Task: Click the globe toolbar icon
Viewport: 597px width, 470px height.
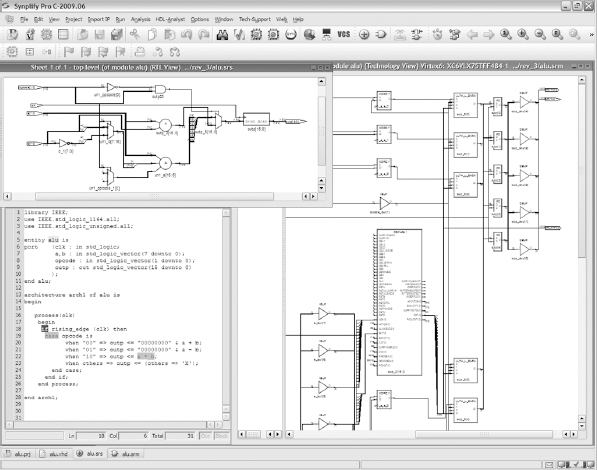Action: click(309, 35)
